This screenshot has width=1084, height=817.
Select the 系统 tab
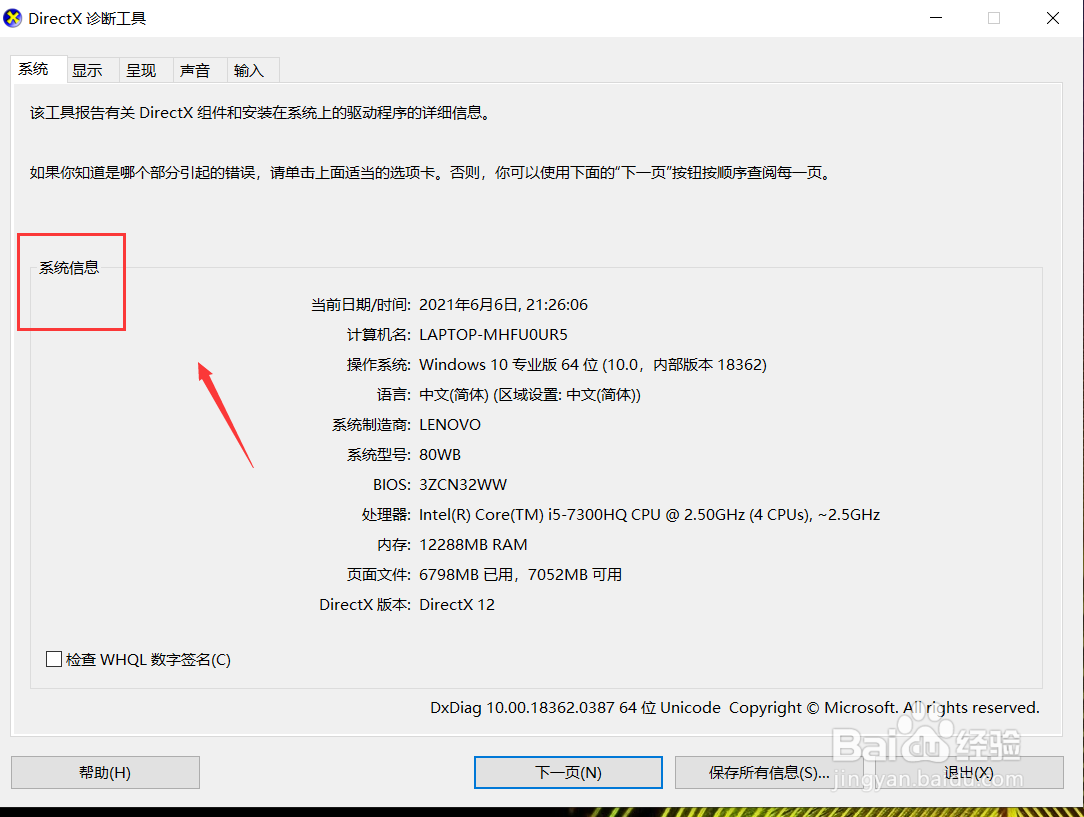tap(39, 69)
